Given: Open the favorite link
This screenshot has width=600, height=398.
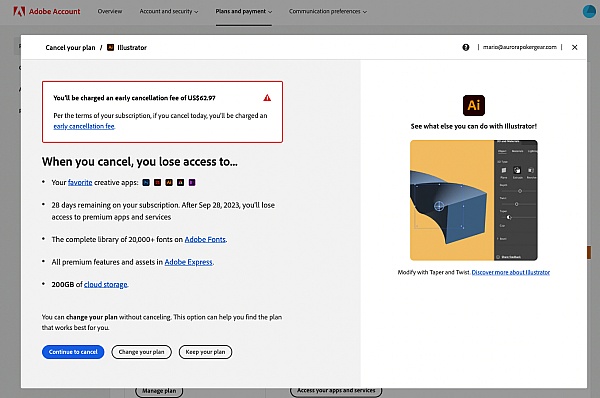Looking at the screenshot, I should point(80,183).
